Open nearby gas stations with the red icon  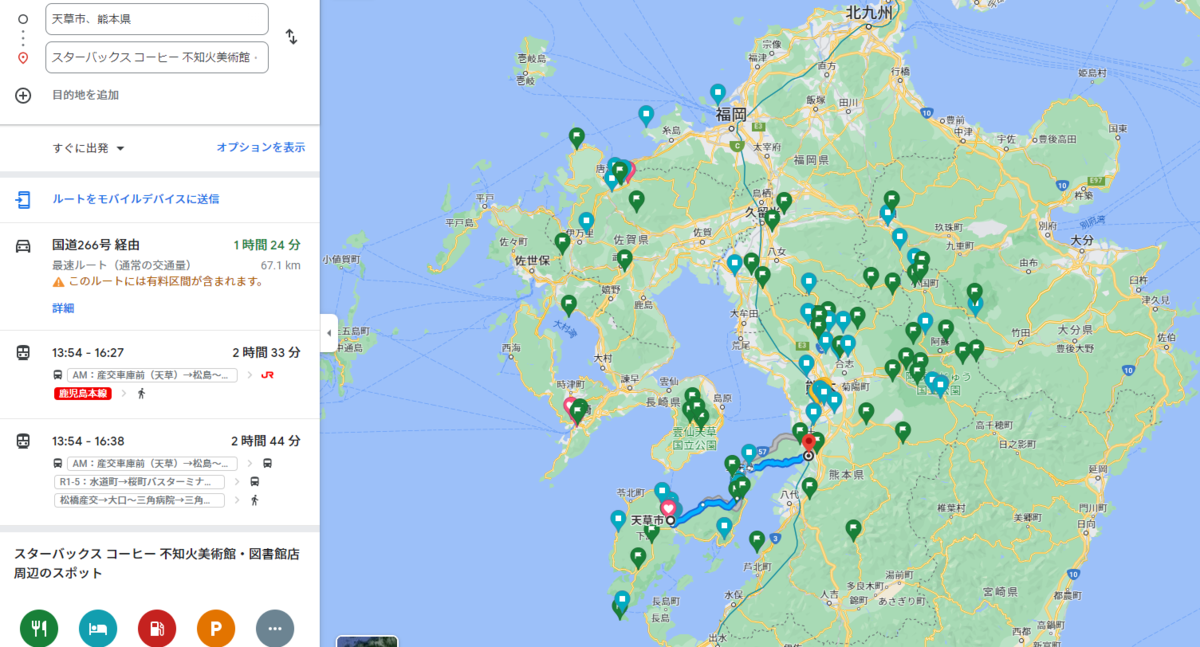click(157, 629)
